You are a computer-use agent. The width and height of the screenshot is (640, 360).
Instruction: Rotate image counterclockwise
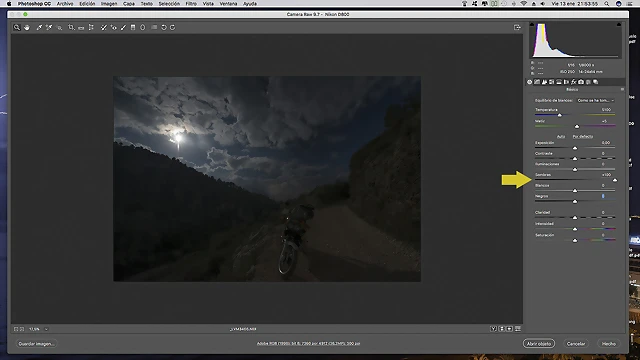click(x=163, y=27)
